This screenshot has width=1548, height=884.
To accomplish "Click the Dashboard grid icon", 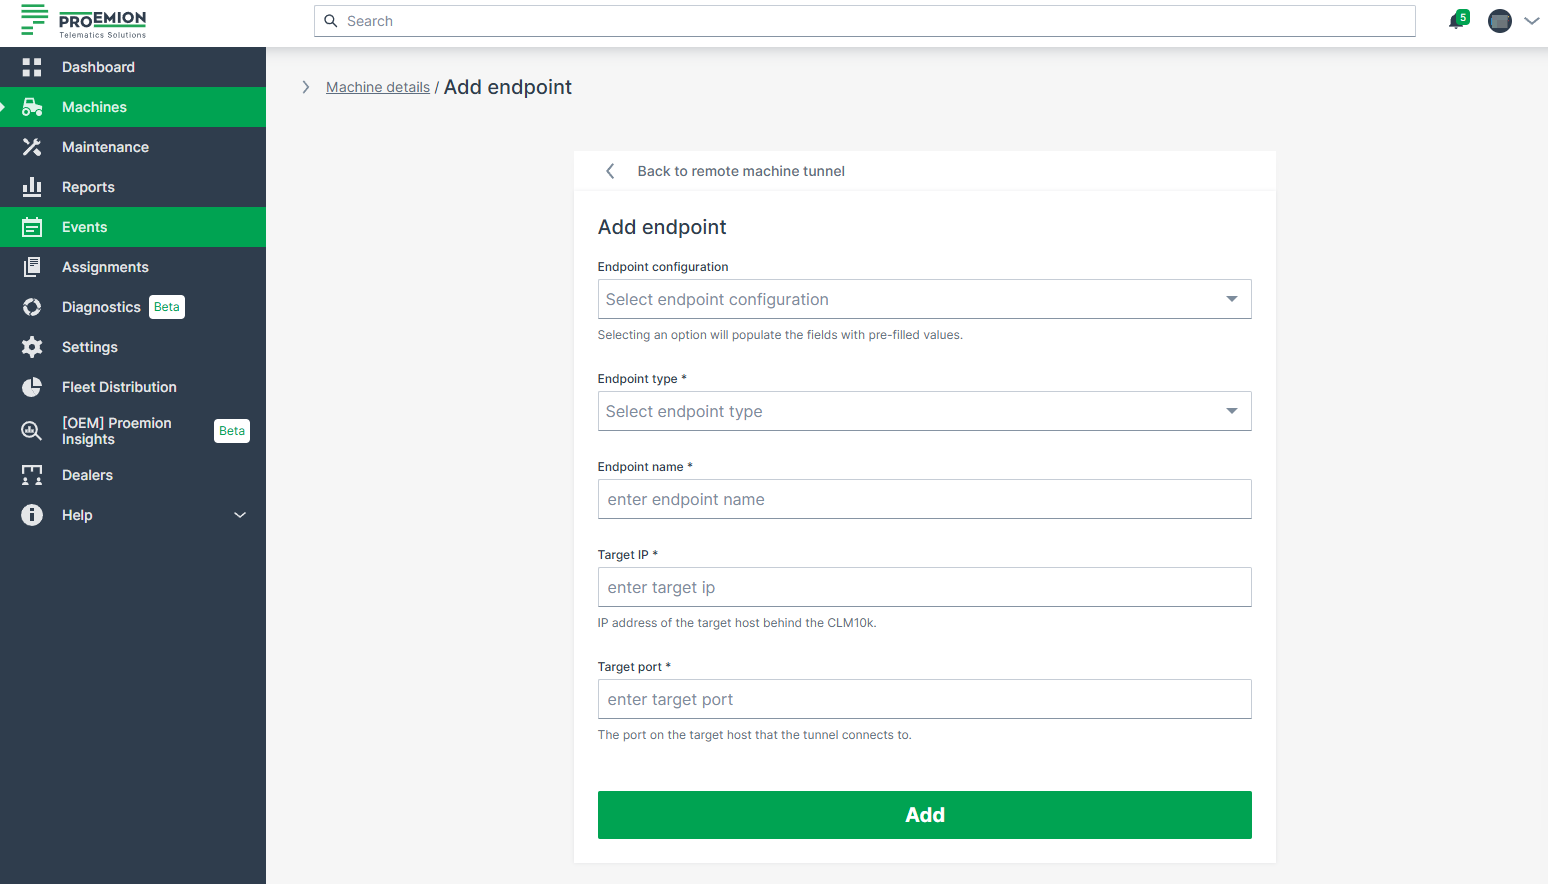I will pyautogui.click(x=32, y=67).
